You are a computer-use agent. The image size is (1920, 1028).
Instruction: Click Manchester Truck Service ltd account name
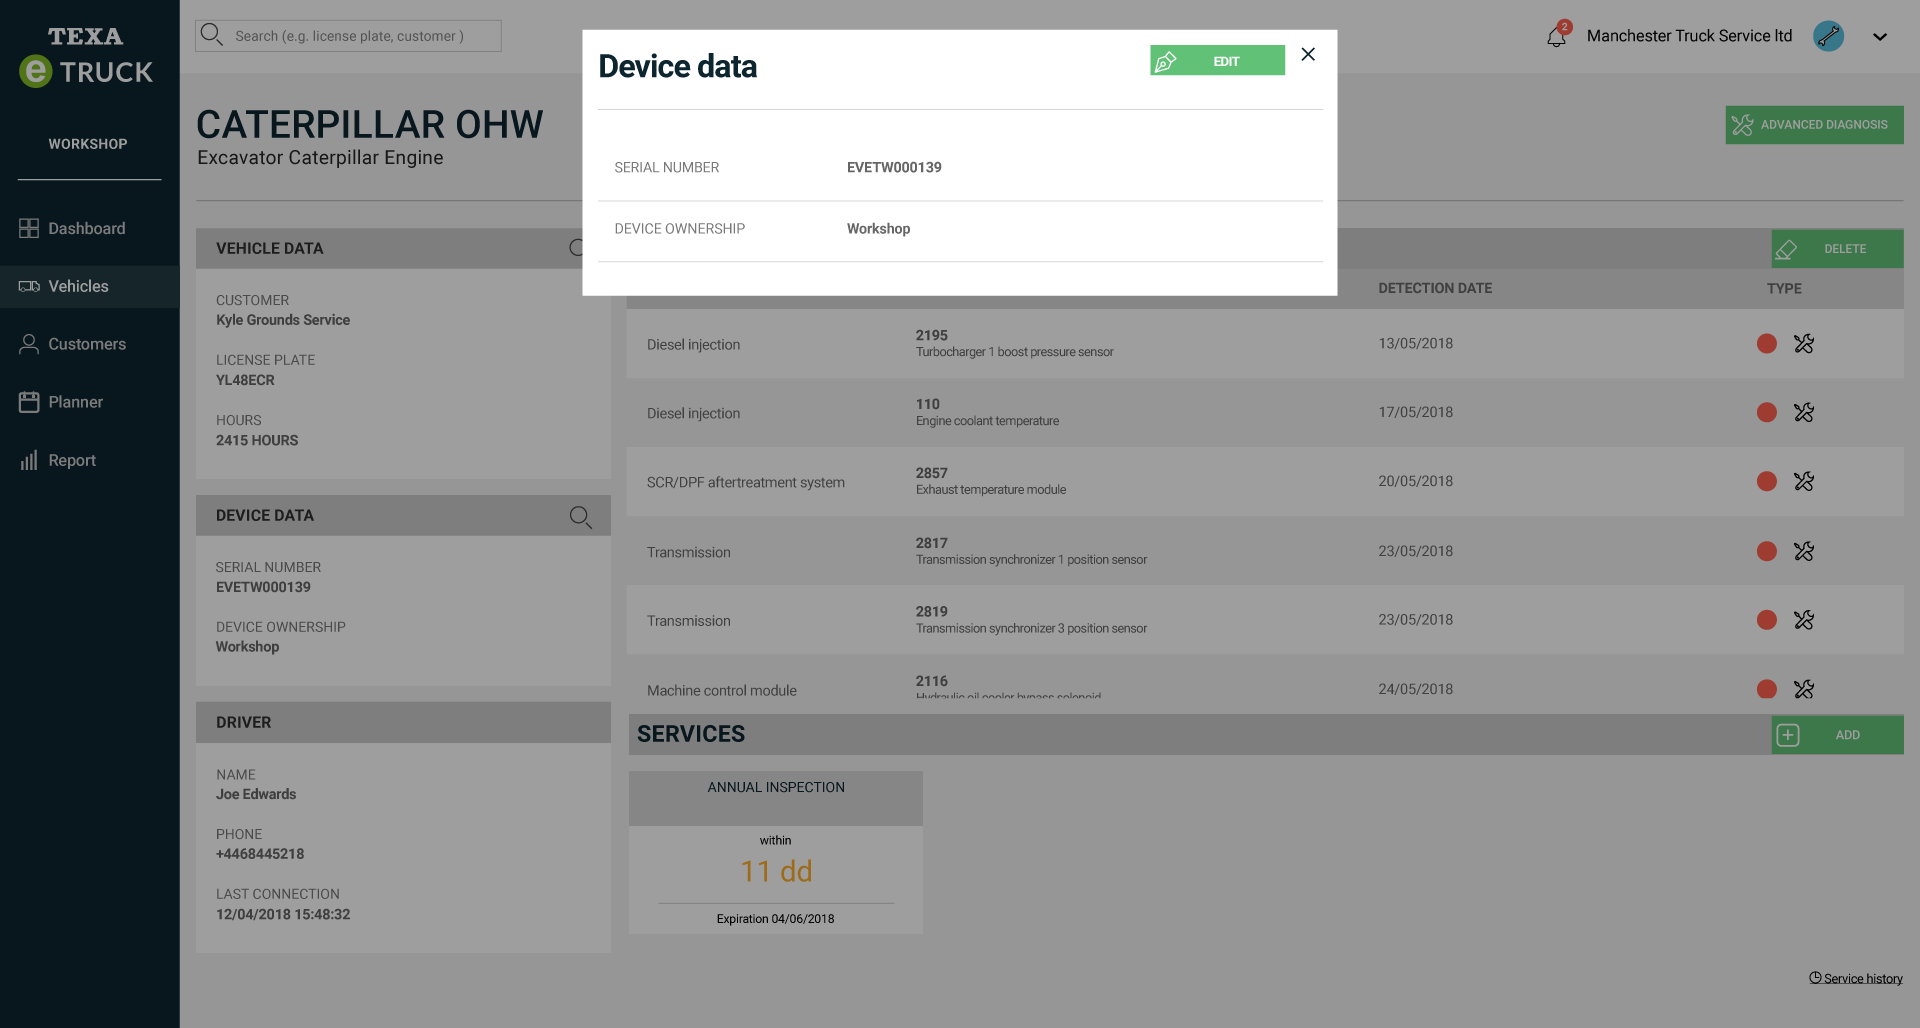(1689, 36)
